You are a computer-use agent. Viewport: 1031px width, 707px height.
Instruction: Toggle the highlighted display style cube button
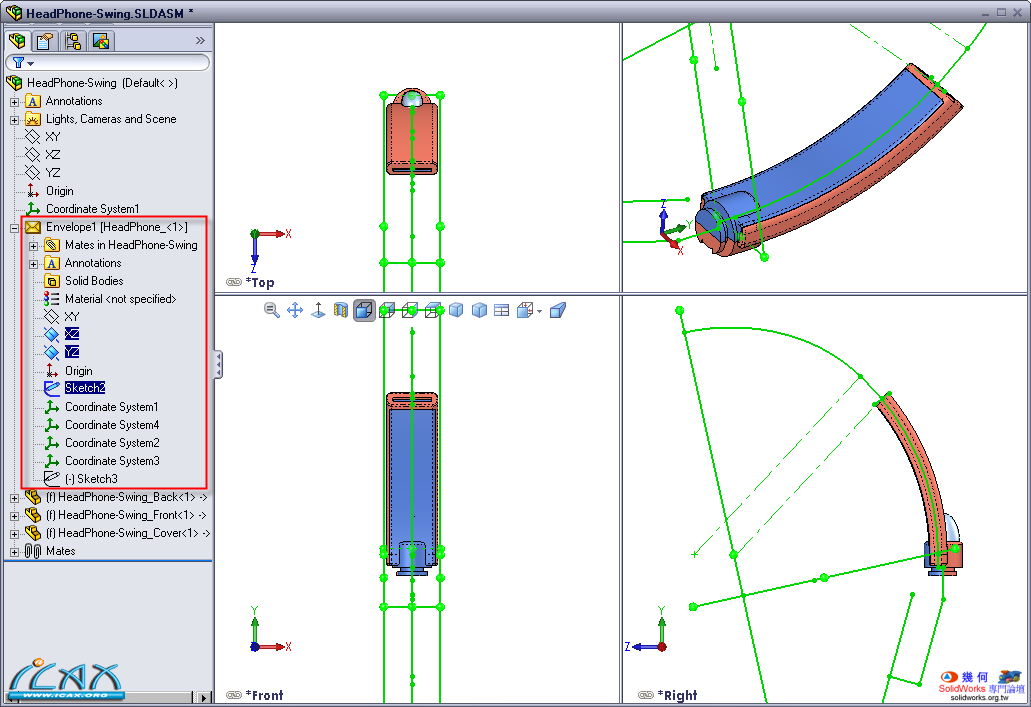(364, 311)
